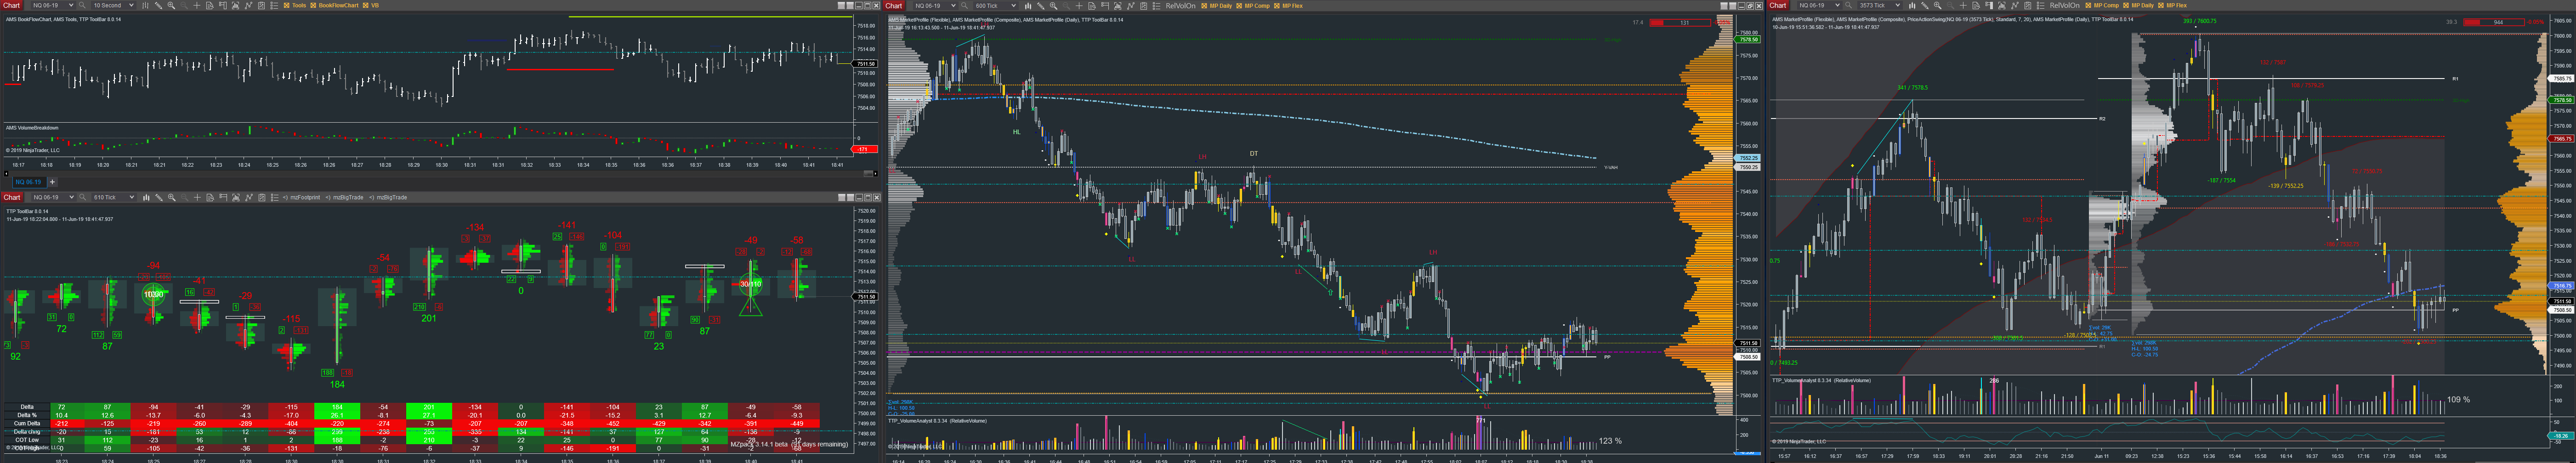Open strategies dialog in the 10 Second chart
Screen dimensions: 2576x463
(x=249, y=5)
